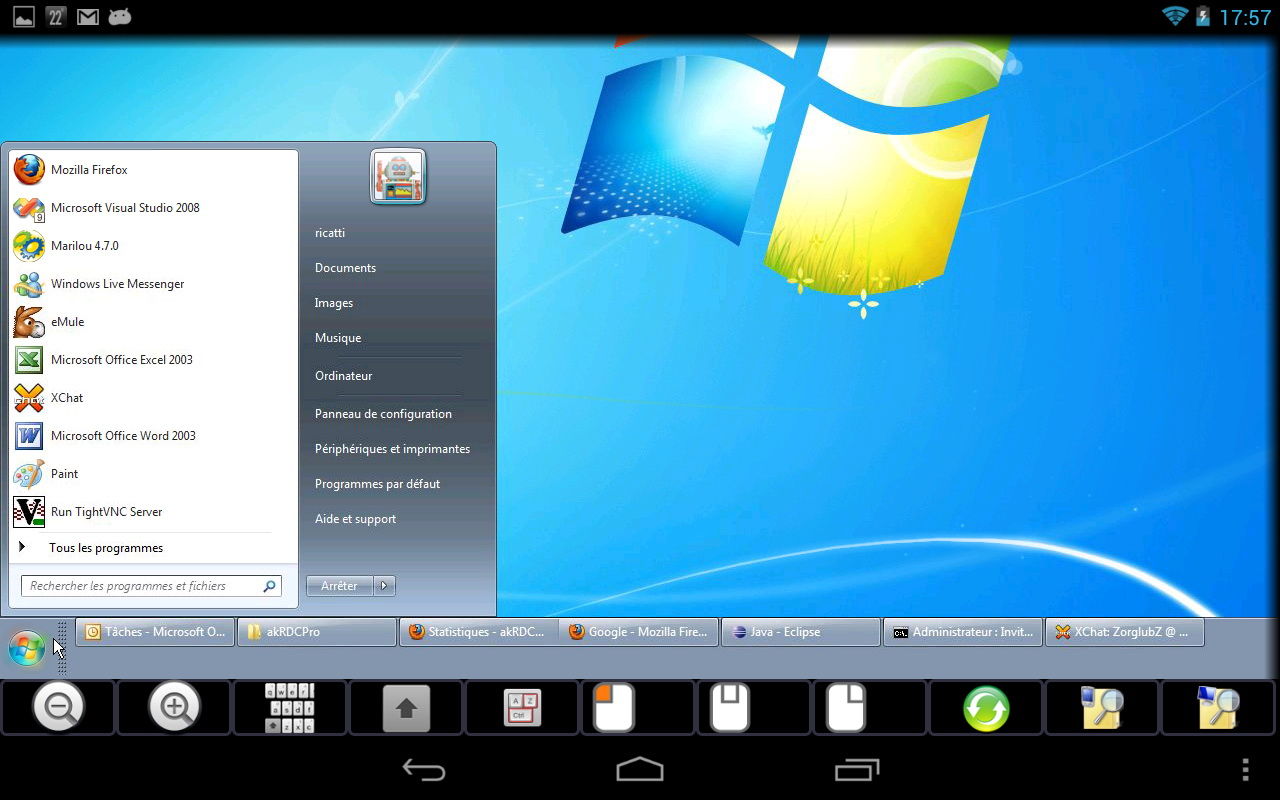Open the file browser icon on the far right toolbar

[1218, 707]
